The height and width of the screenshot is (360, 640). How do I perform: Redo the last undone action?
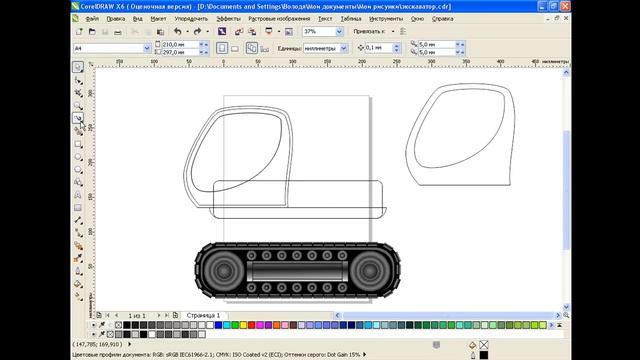pos(198,31)
